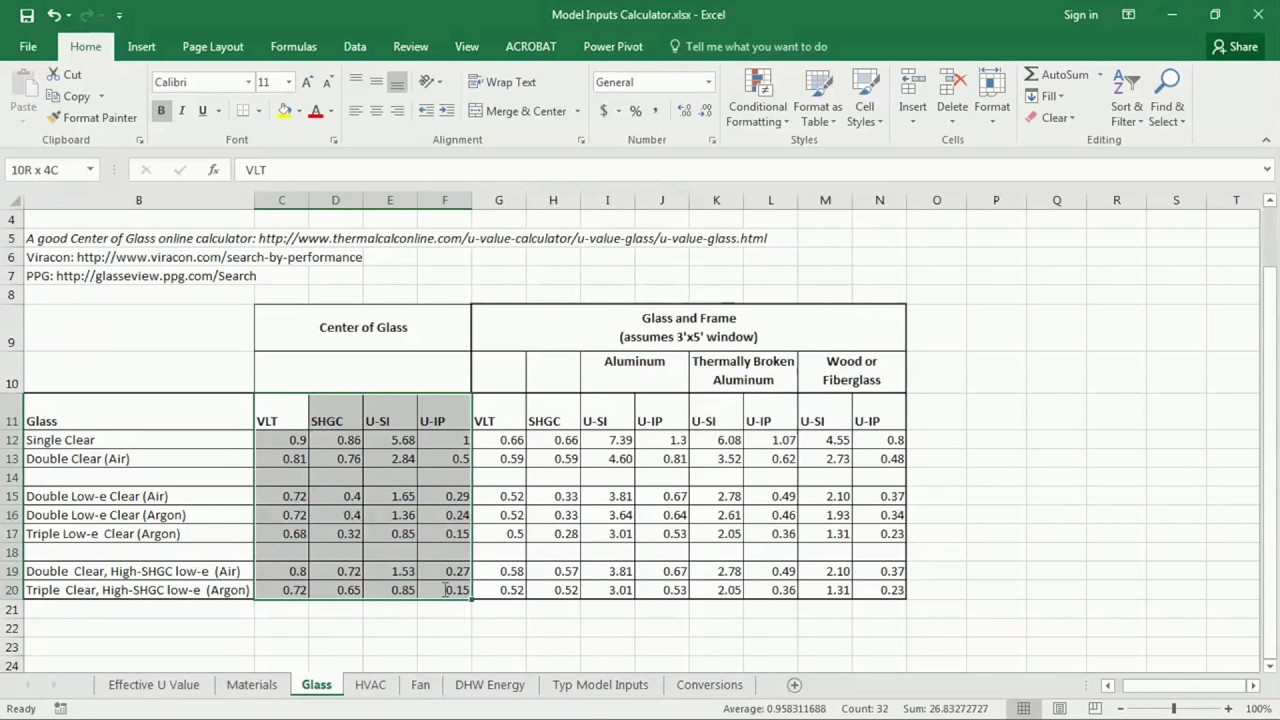Click the Paste clipboard icon
Viewport: 1280px width, 720px height.
(x=23, y=84)
